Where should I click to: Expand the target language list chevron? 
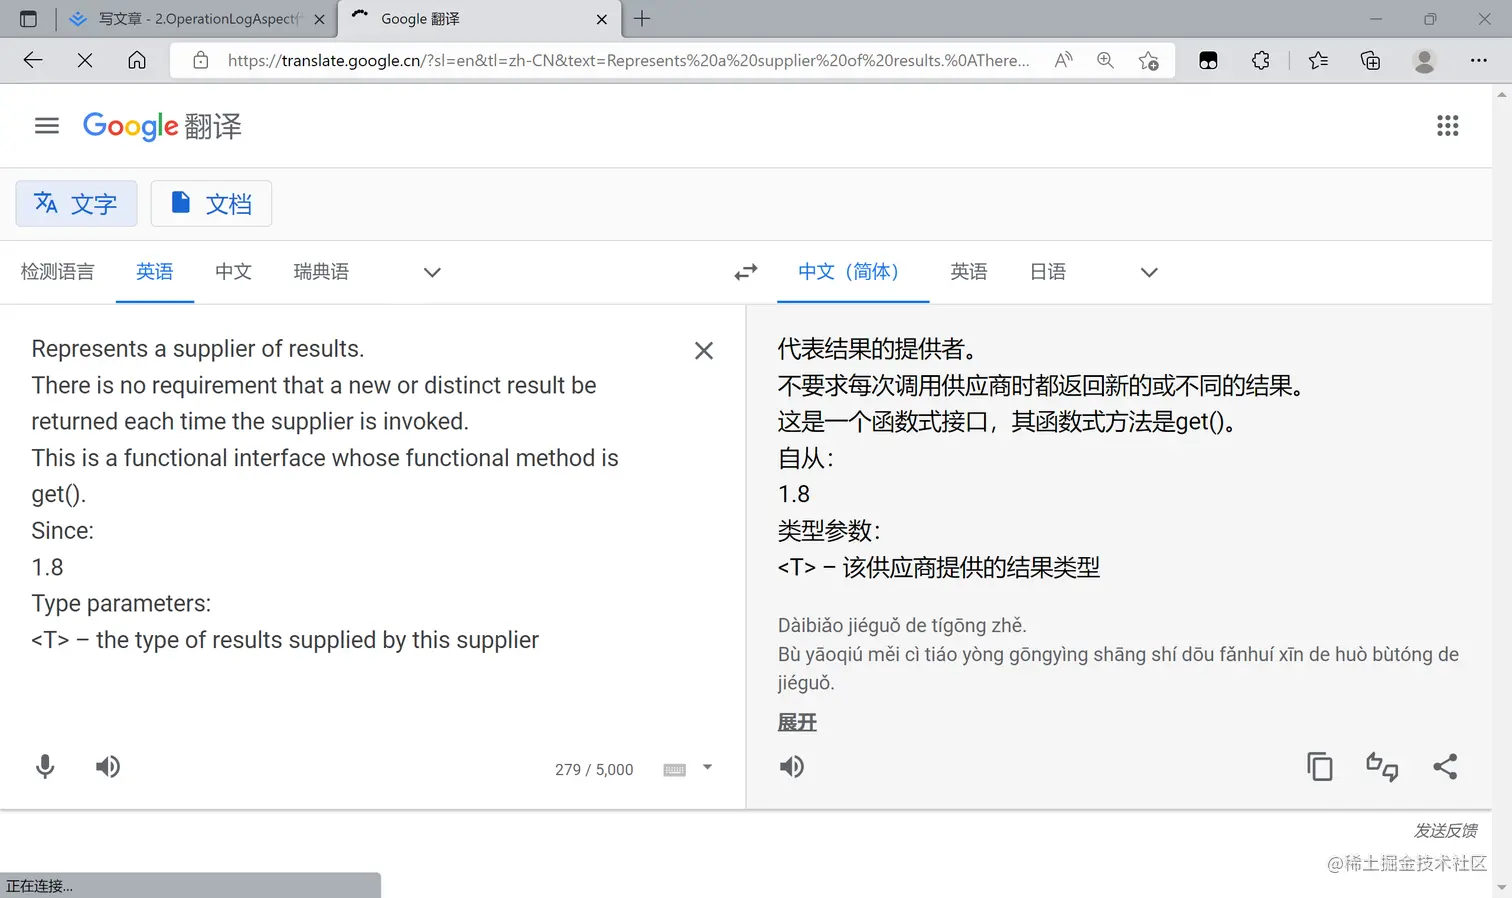(1149, 272)
